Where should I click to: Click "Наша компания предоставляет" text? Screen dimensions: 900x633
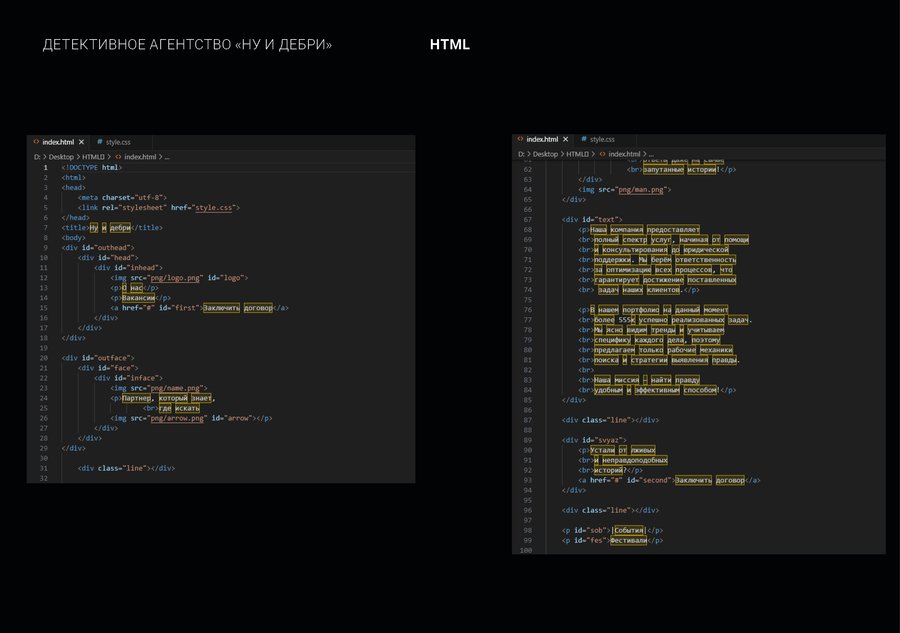point(645,230)
